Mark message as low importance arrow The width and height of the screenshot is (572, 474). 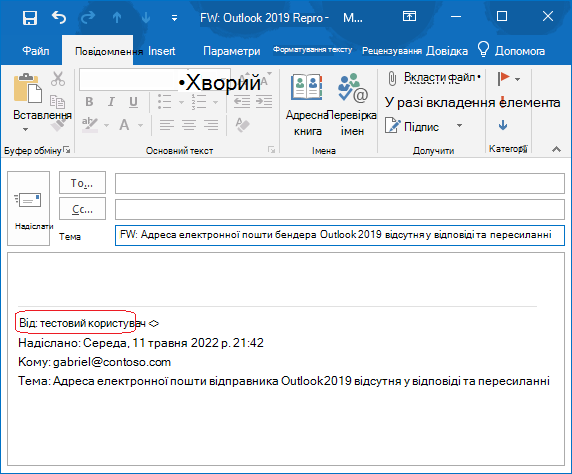pos(503,125)
